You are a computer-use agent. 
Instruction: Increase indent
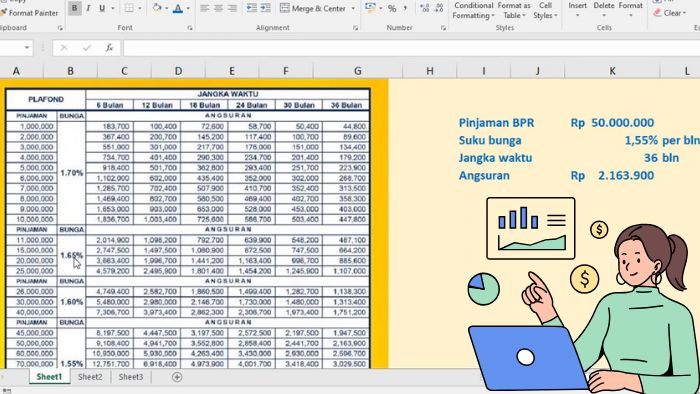pyautogui.click(x=266, y=8)
